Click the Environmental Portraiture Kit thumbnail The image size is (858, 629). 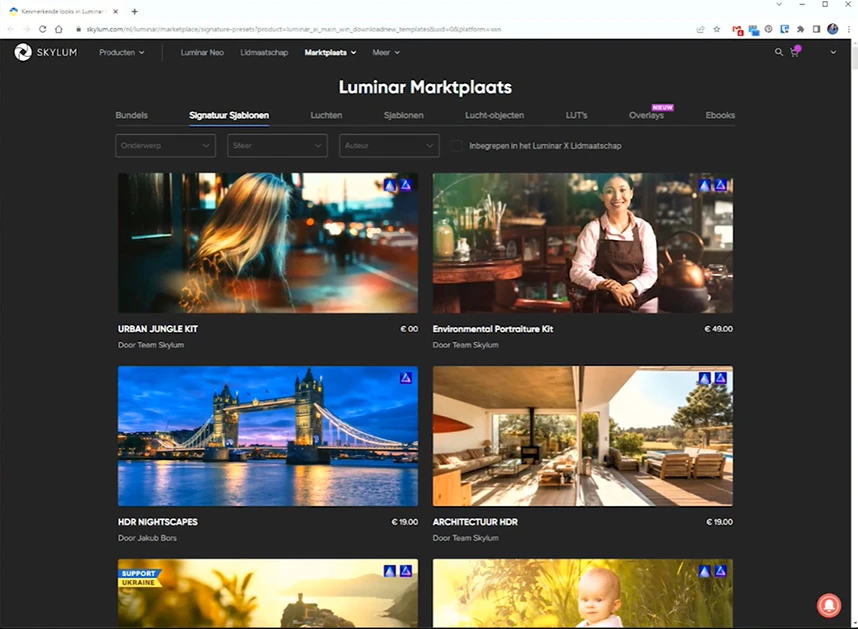click(583, 243)
